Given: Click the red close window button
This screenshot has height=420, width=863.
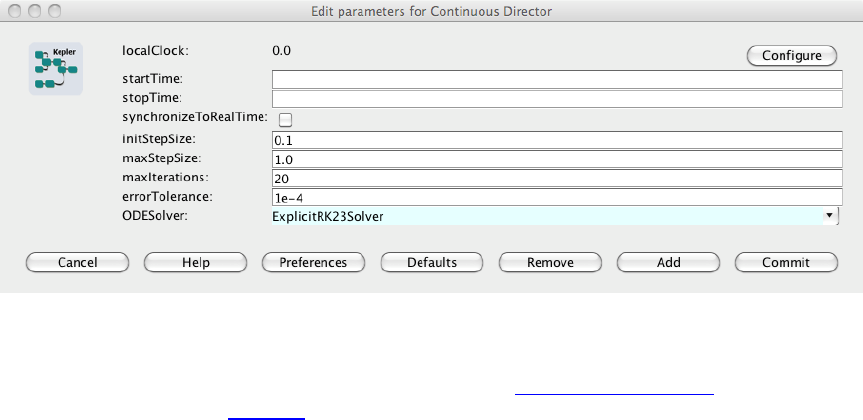Looking at the screenshot, I should tap(13, 10).
